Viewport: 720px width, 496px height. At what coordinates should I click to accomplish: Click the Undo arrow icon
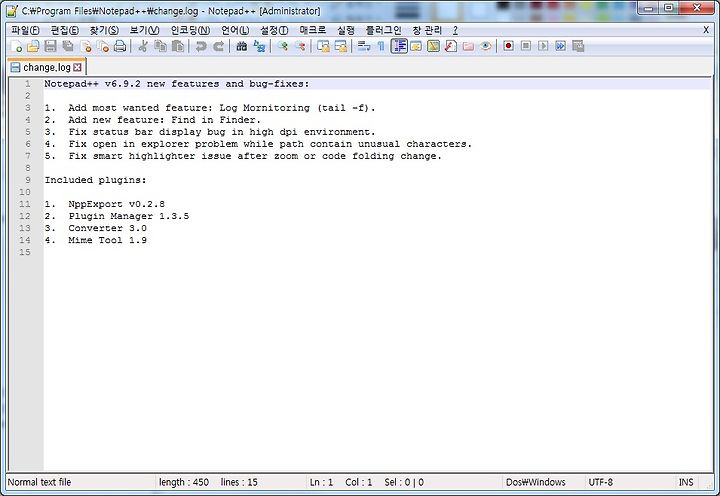(201, 46)
